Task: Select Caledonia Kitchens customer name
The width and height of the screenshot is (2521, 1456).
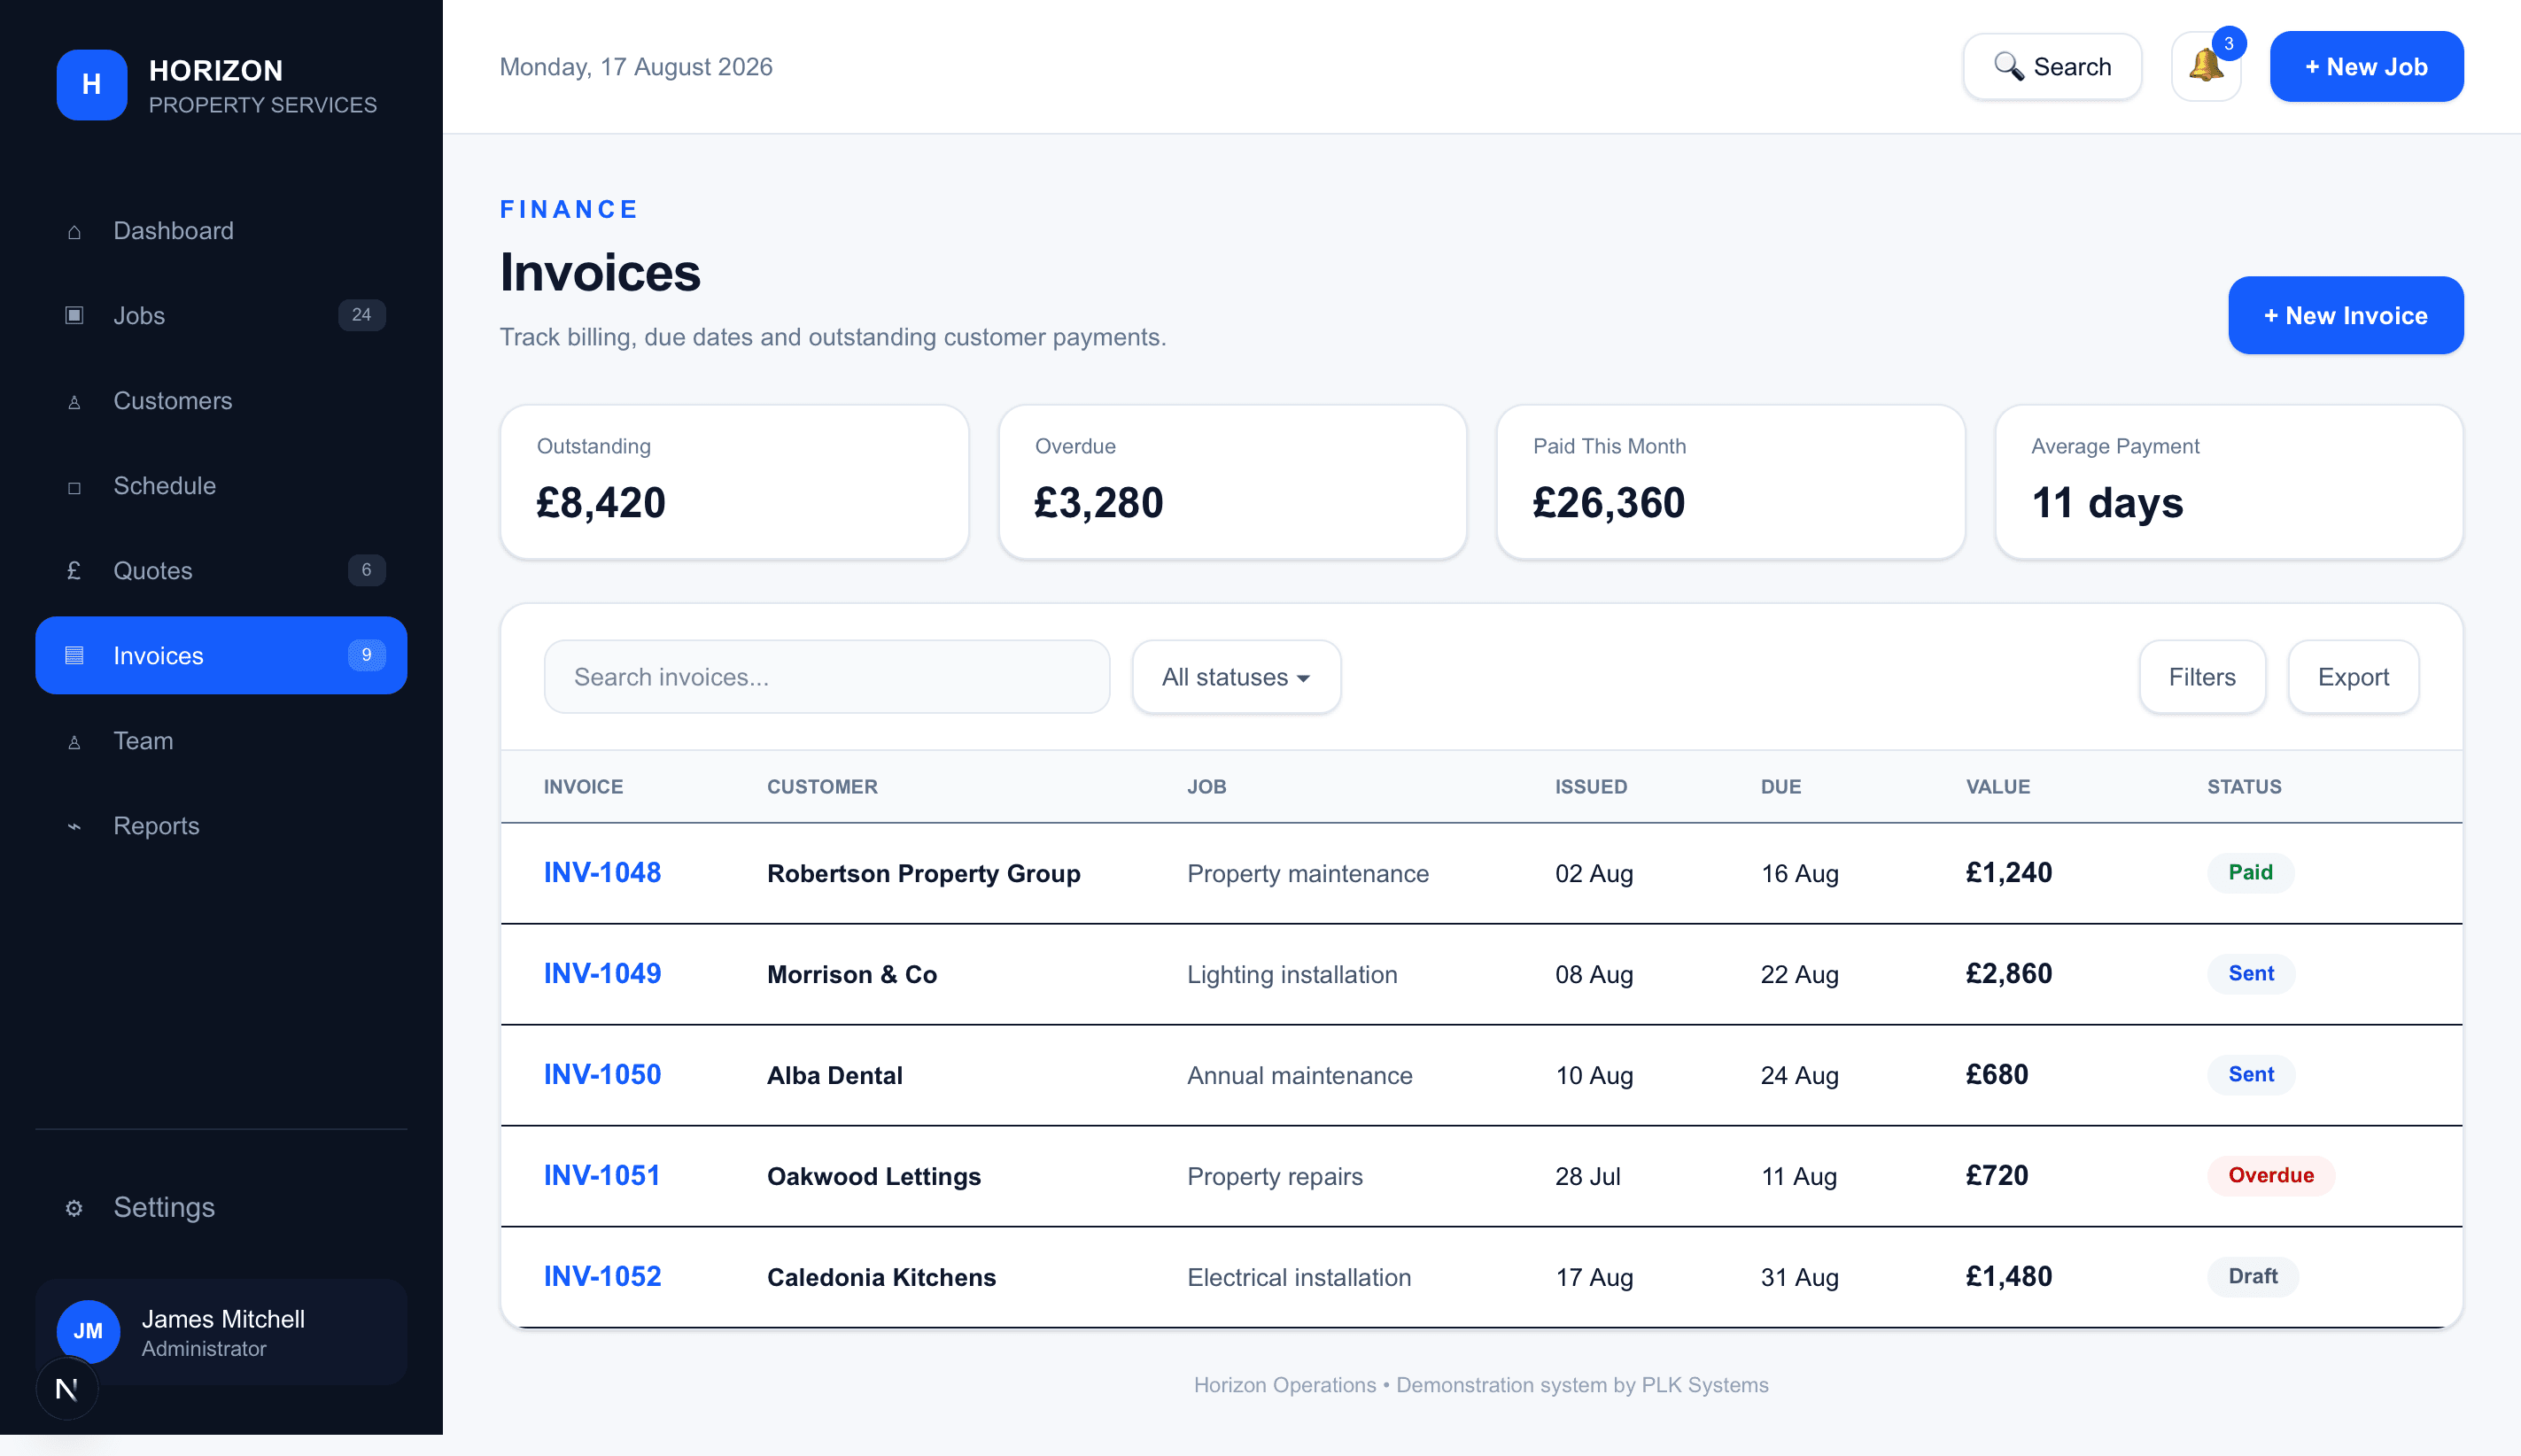Action: tap(881, 1278)
